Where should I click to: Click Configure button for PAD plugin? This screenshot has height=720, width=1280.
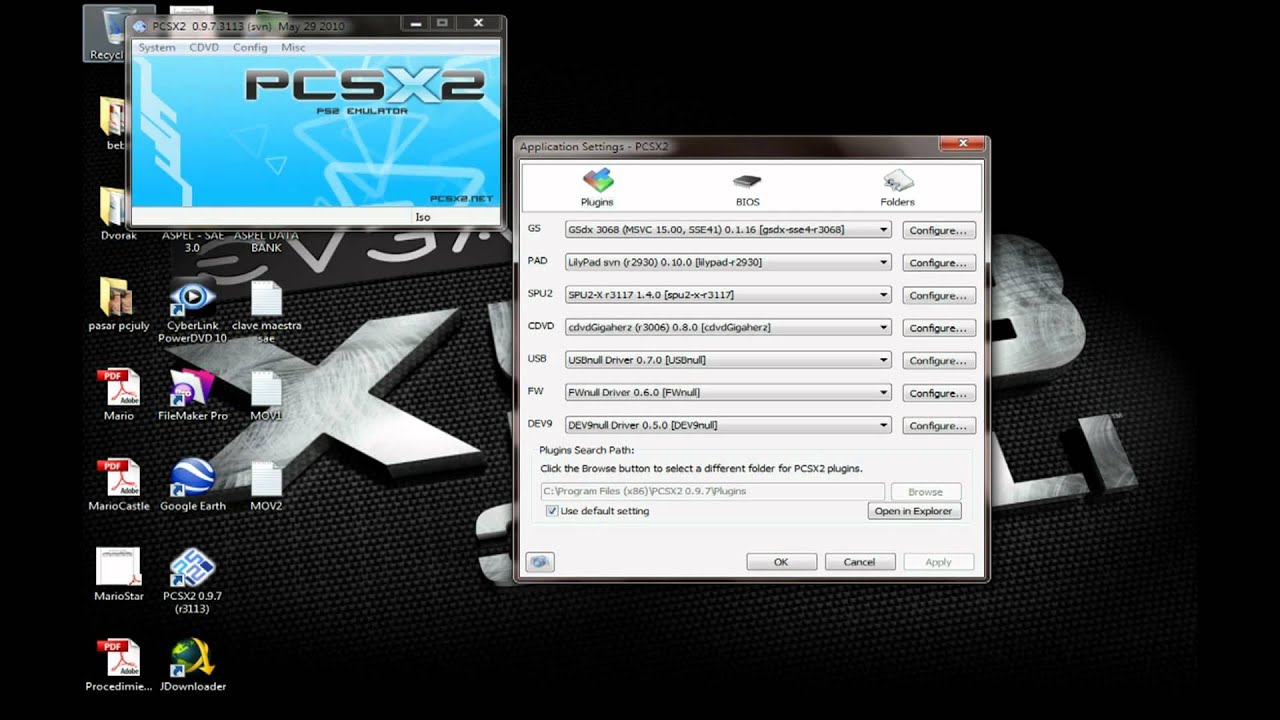click(x=938, y=263)
